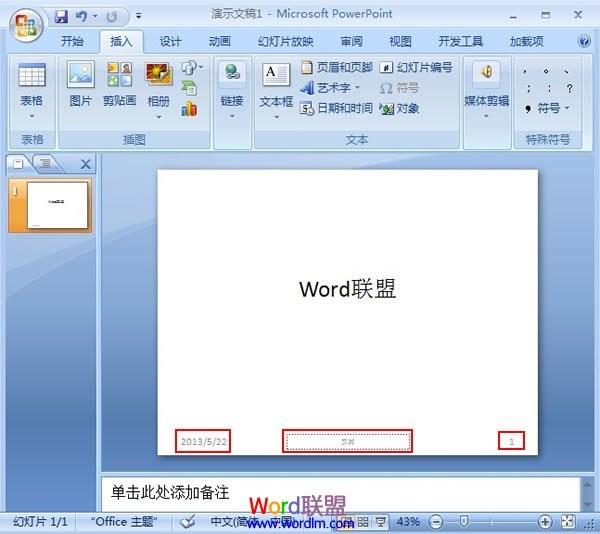This screenshot has width=600, height=534.
Task: Insert a SmartArt graphic icon
Action: pyautogui.click(x=189, y=88)
